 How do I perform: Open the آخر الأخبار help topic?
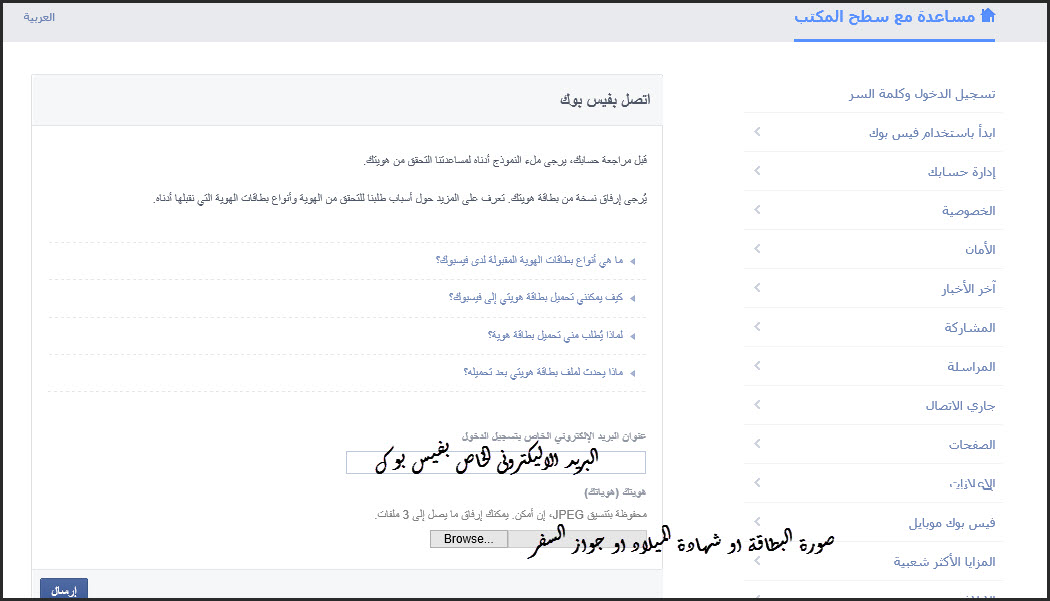coord(968,288)
